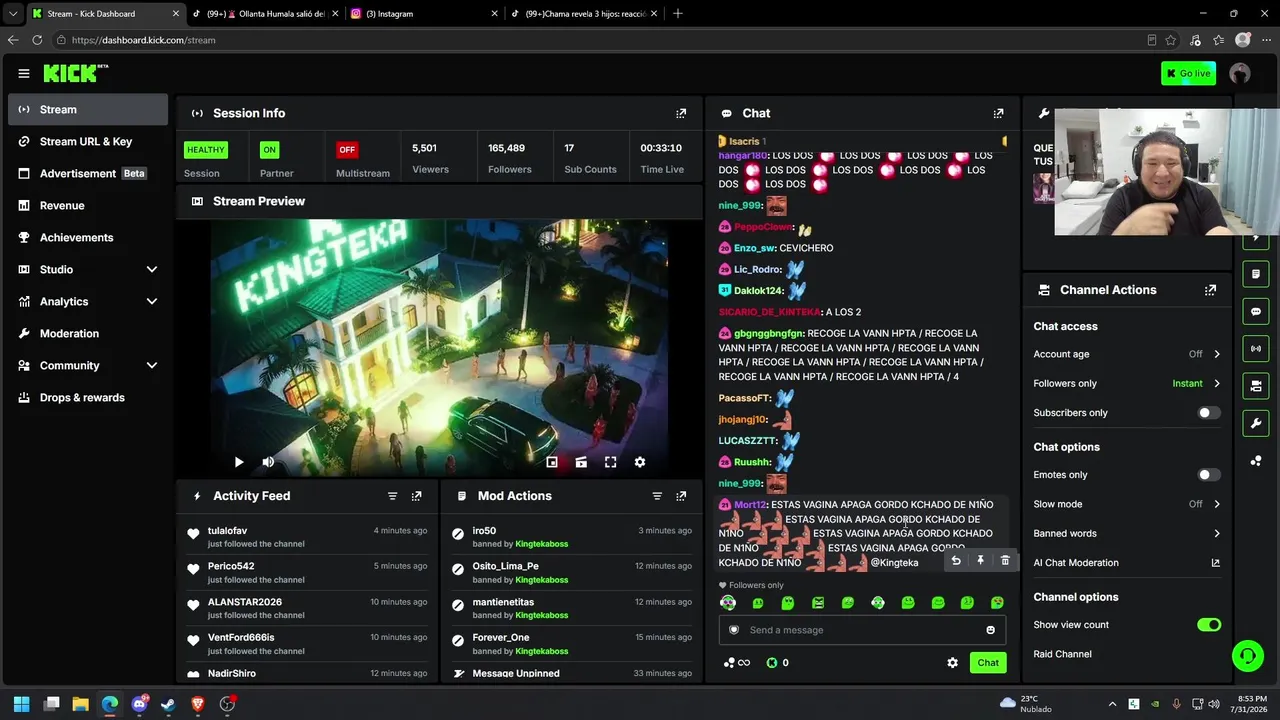Delete the highlighted Mort12 chat message

coord(1005,561)
